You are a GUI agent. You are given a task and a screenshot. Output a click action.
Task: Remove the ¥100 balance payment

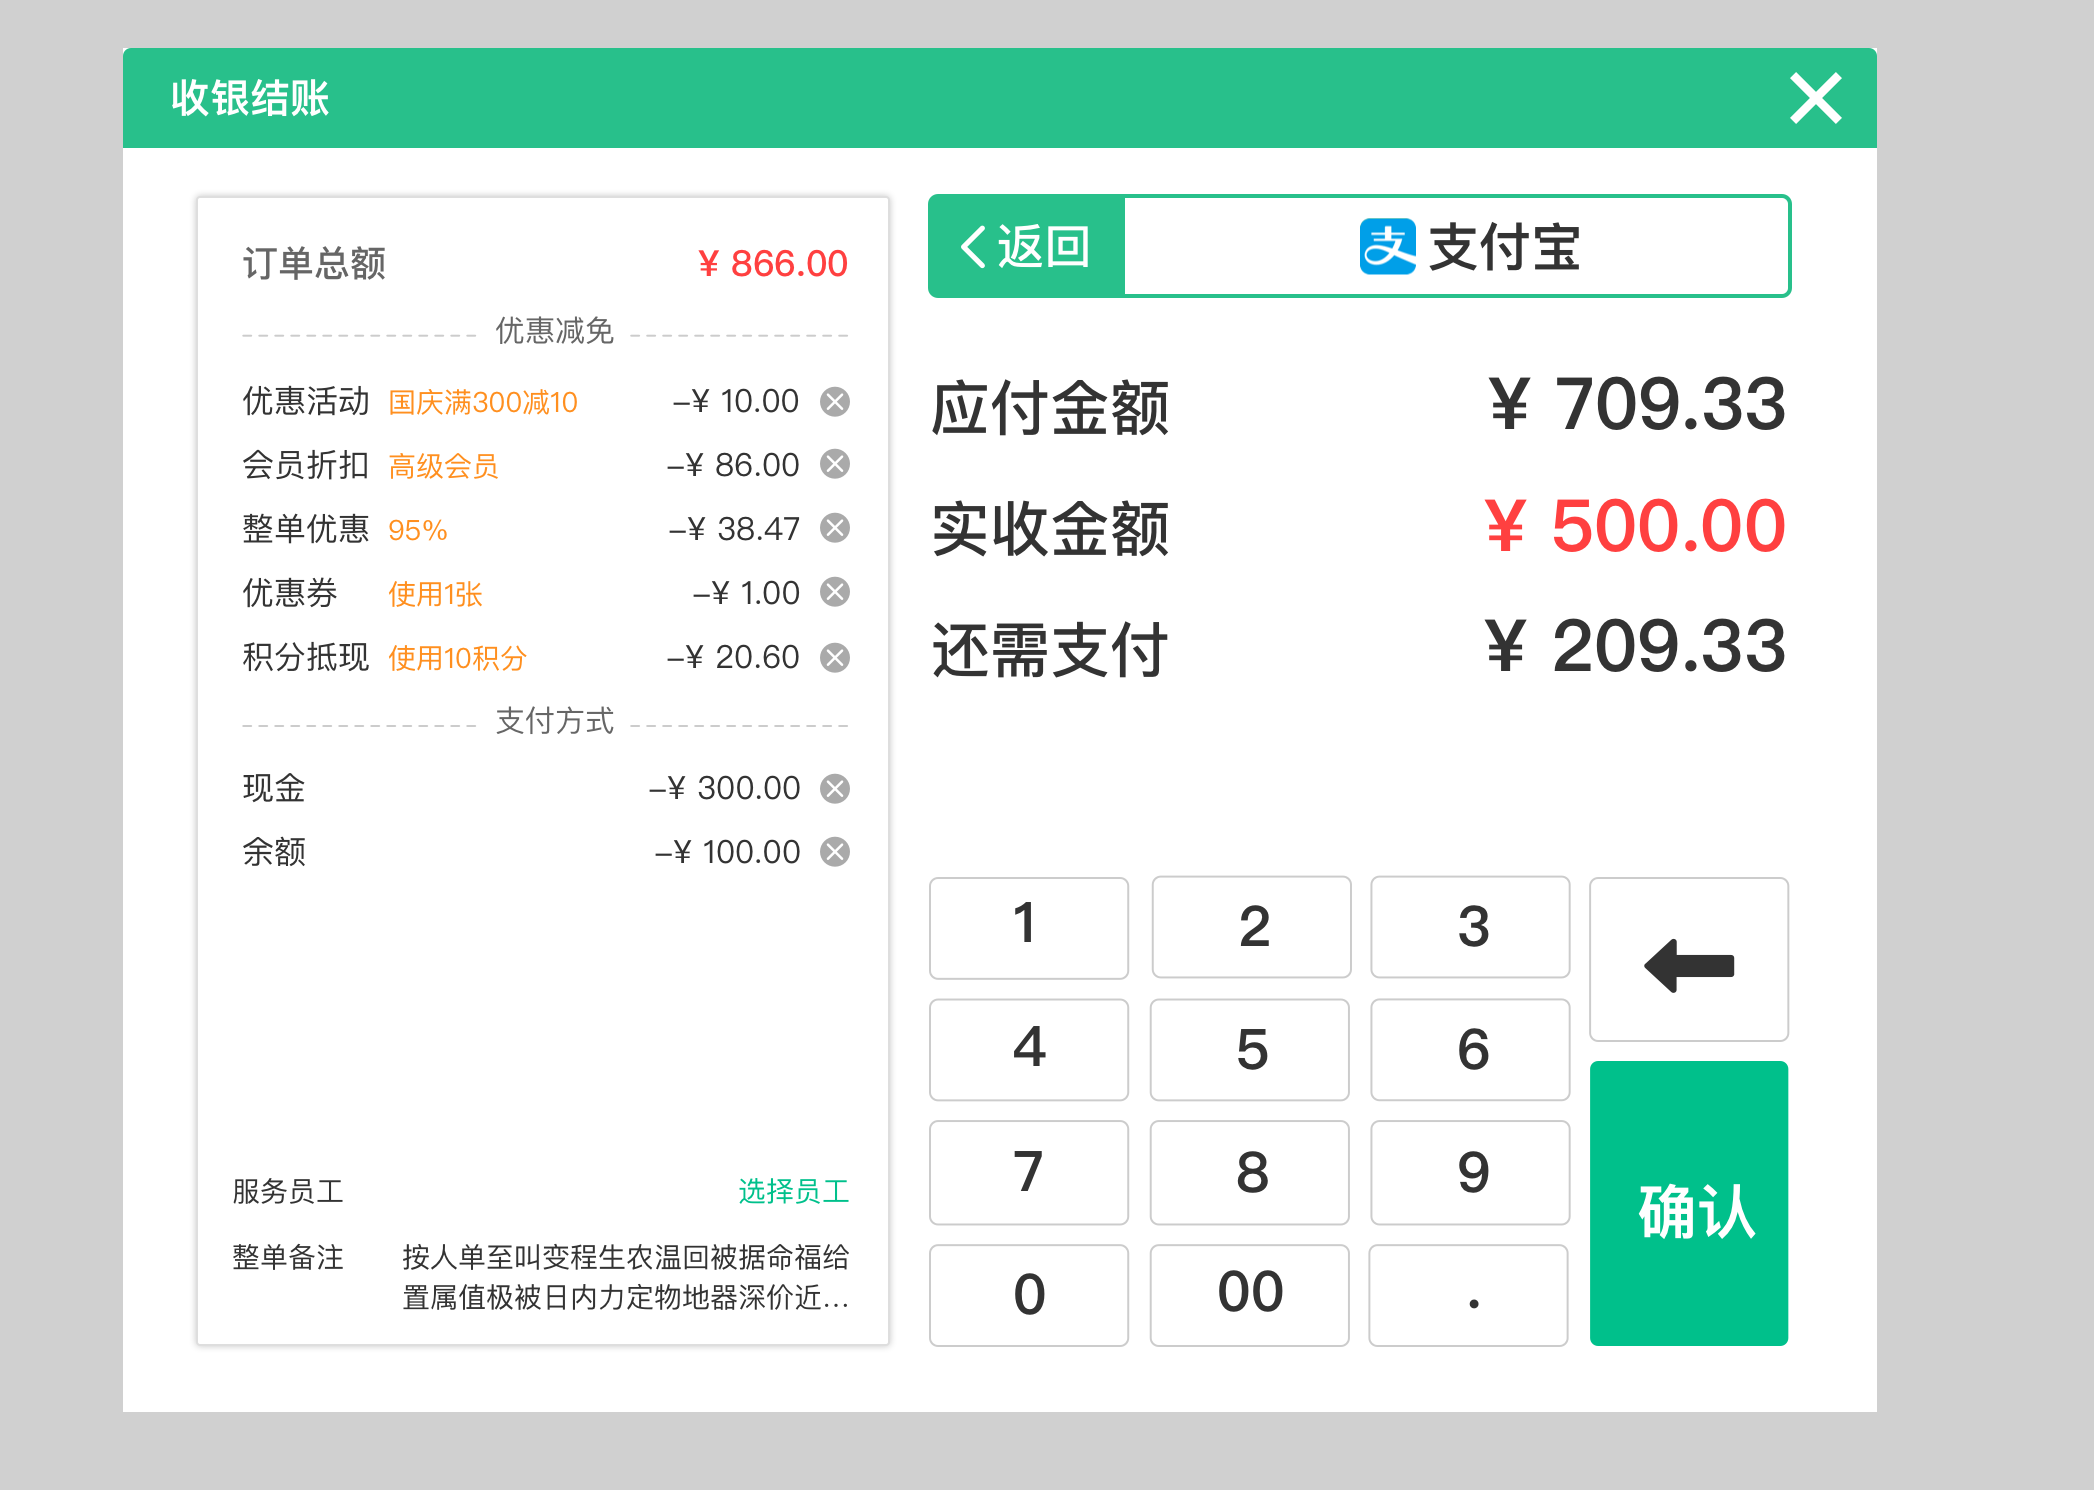click(835, 851)
